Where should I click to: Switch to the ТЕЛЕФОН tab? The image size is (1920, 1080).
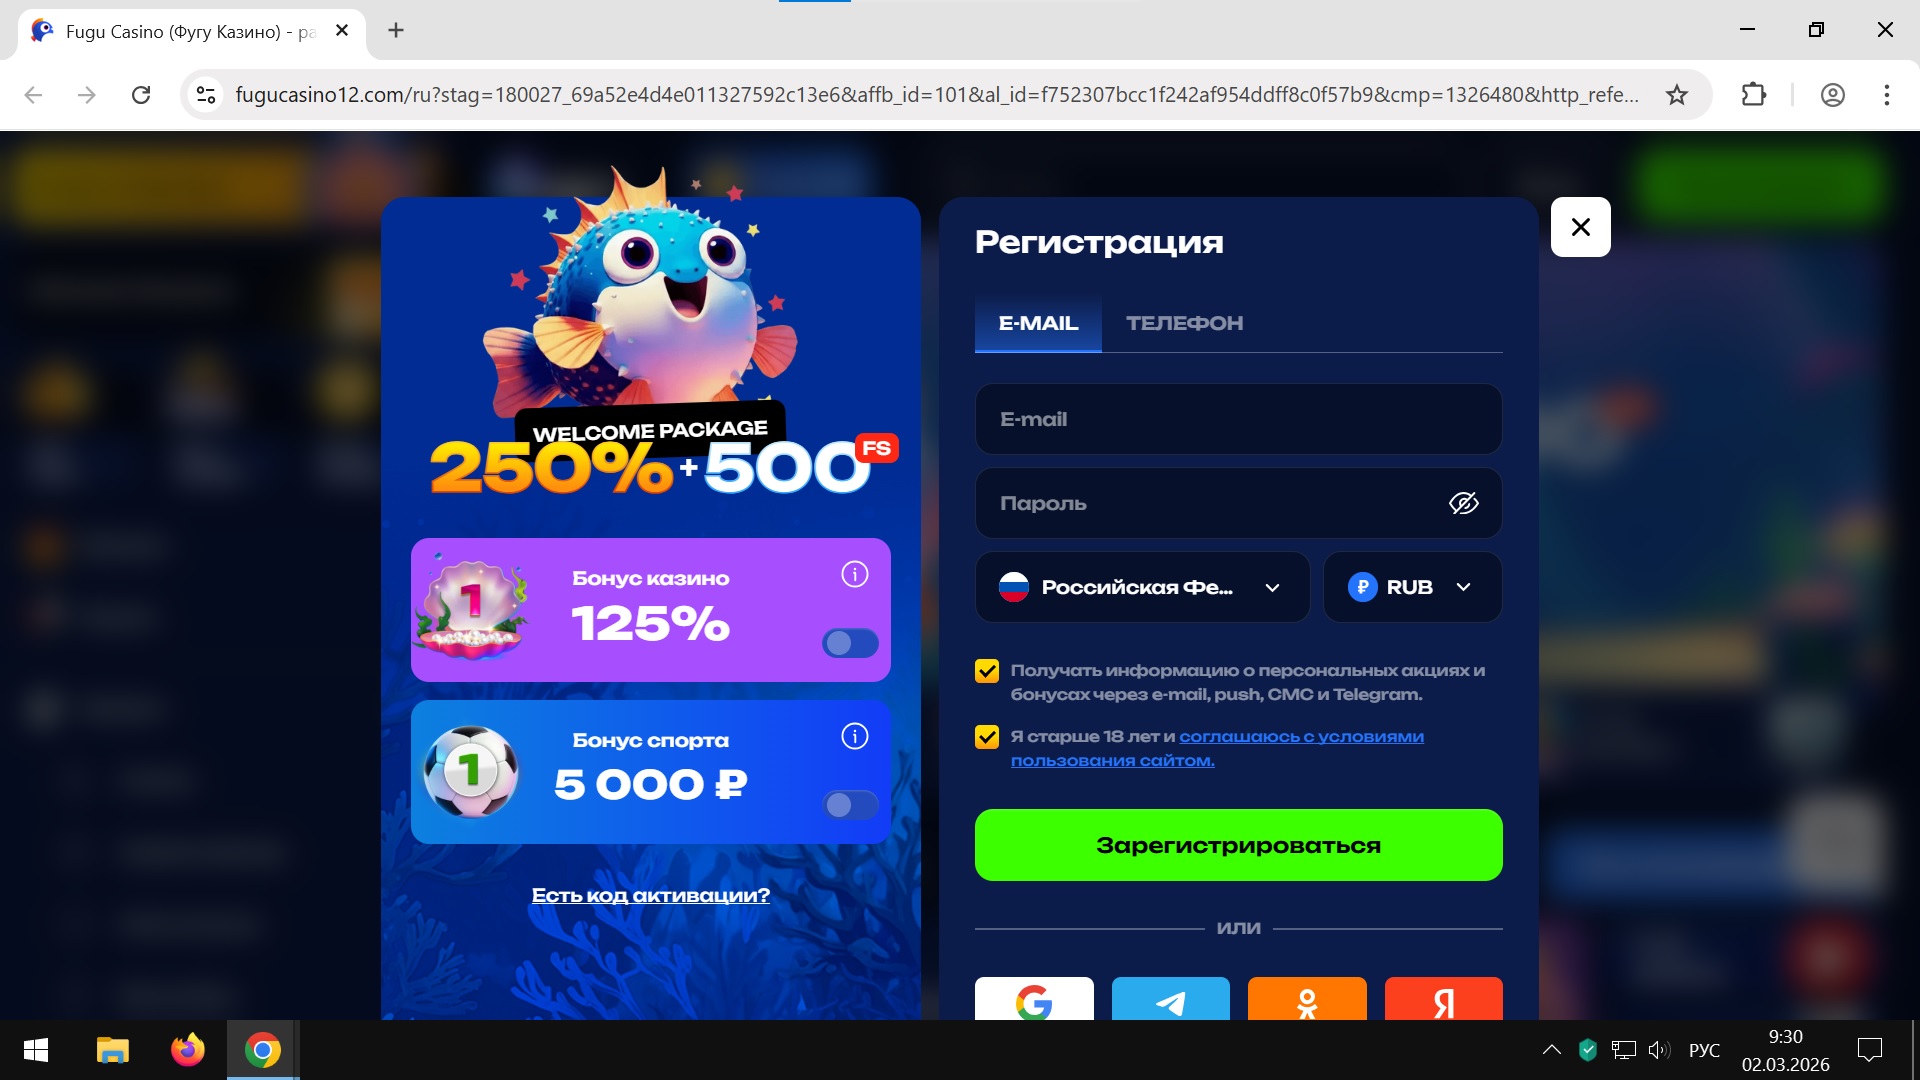coord(1185,323)
